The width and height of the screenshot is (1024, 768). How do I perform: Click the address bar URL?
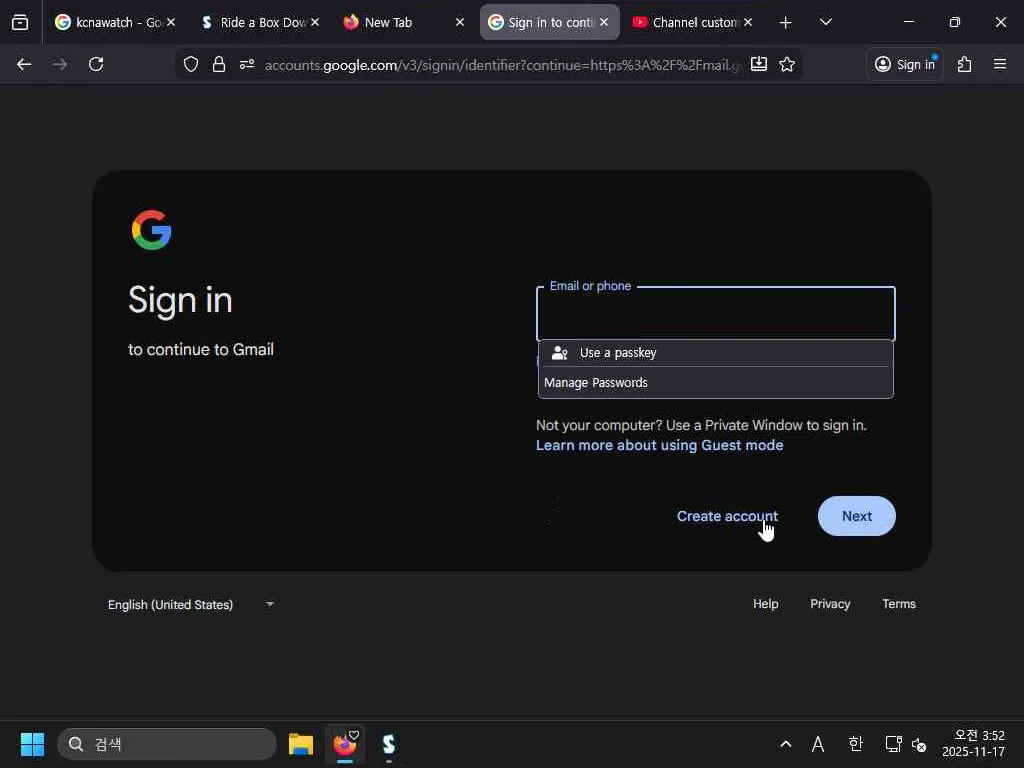pos(503,65)
